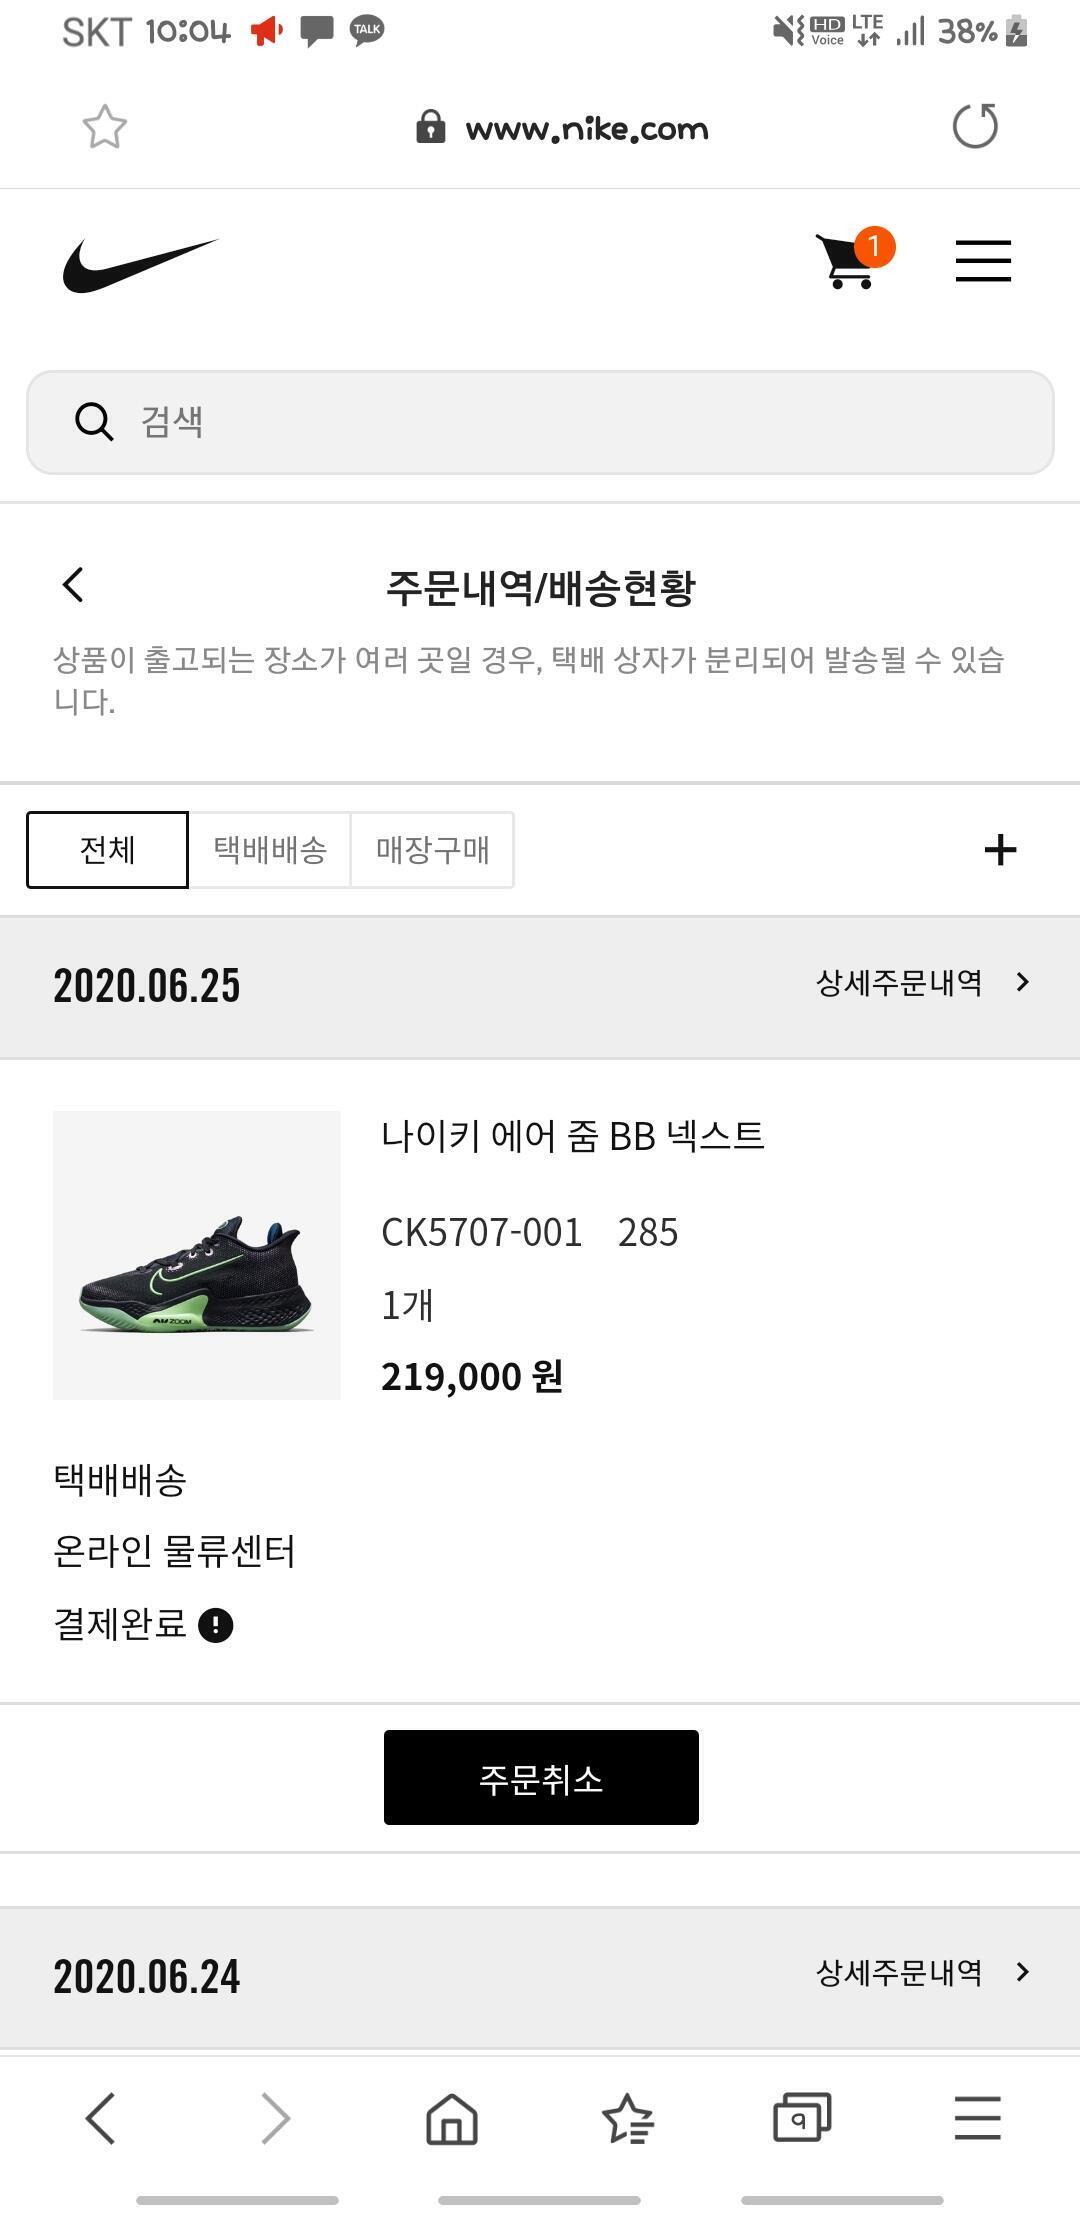Switch to the 택배배송 tab
1080x2220 pixels.
[x=270, y=850]
